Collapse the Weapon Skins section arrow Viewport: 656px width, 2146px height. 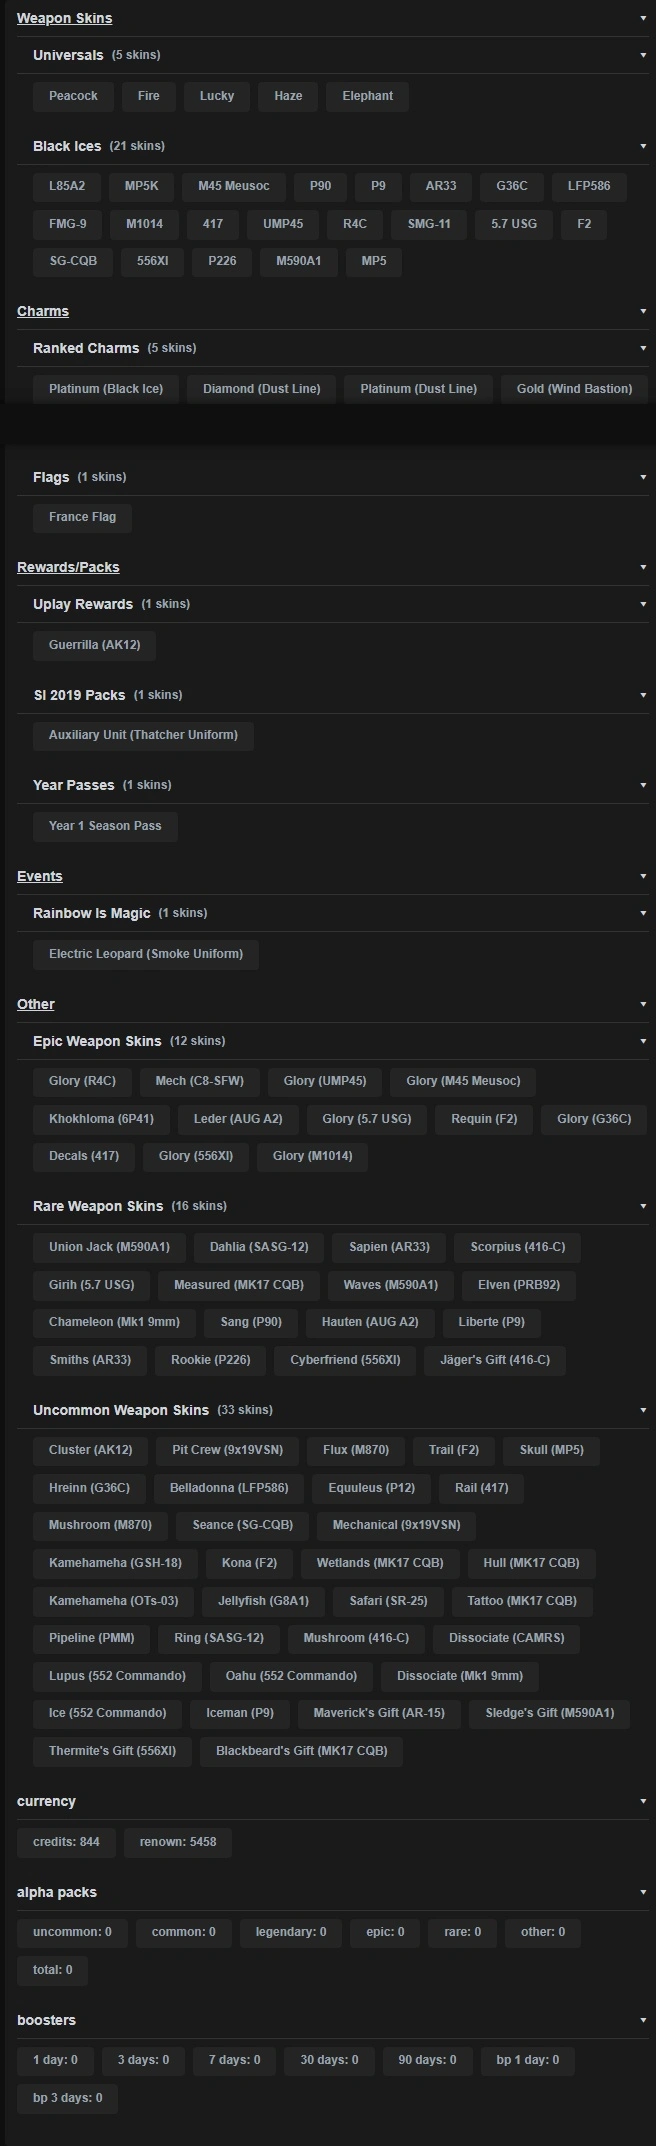click(x=643, y=18)
